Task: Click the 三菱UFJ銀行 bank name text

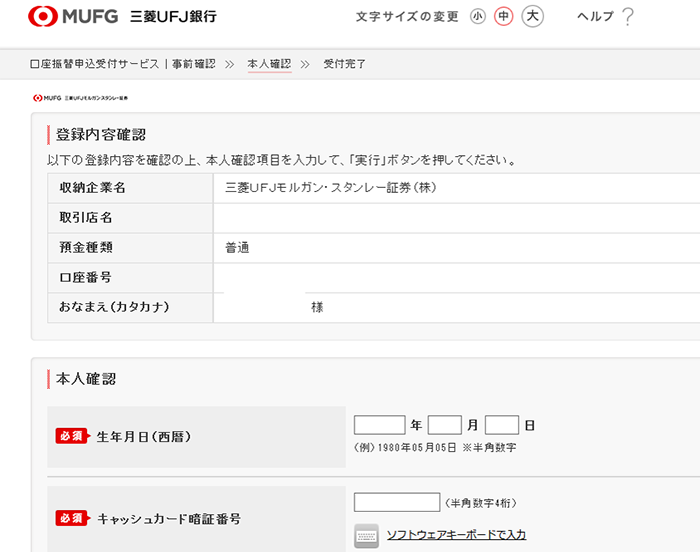Action: (x=173, y=17)
